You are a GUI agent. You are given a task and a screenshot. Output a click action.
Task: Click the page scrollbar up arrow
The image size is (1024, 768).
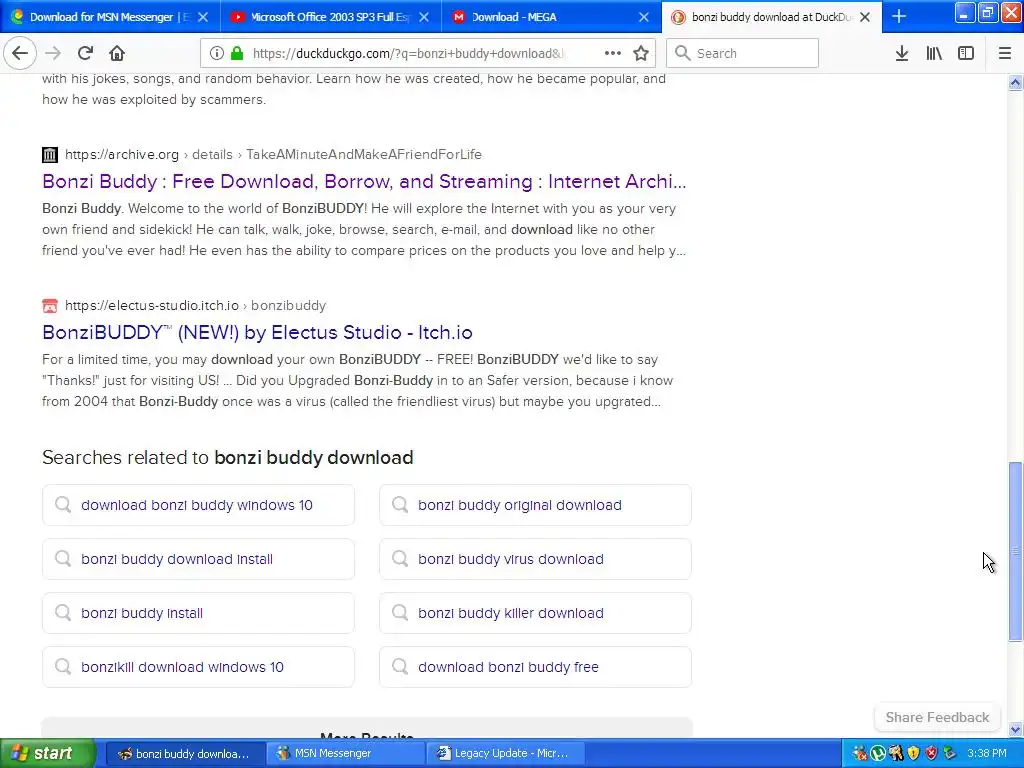1015,82
